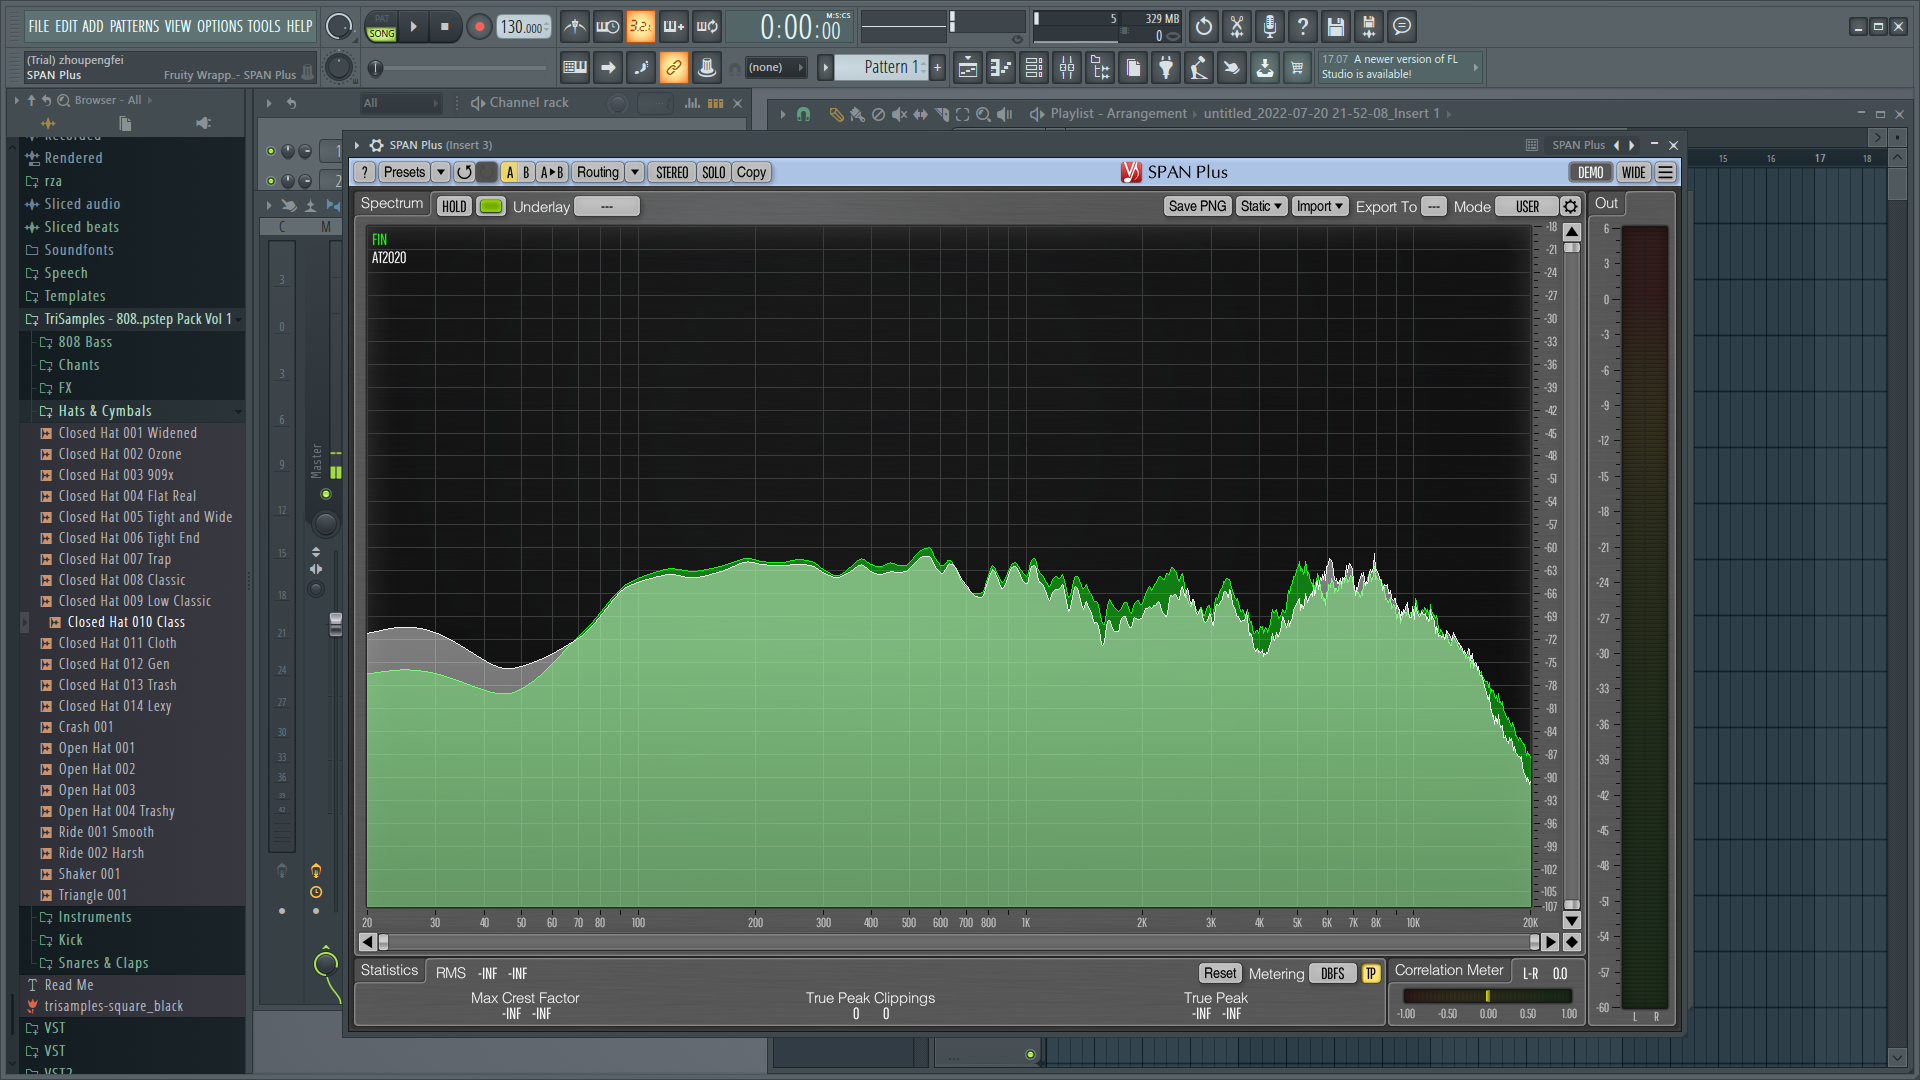The height and width of the screenshot is (1080, 1920).
Task: Open the PATTERNS menu
Action: (136, 27)
